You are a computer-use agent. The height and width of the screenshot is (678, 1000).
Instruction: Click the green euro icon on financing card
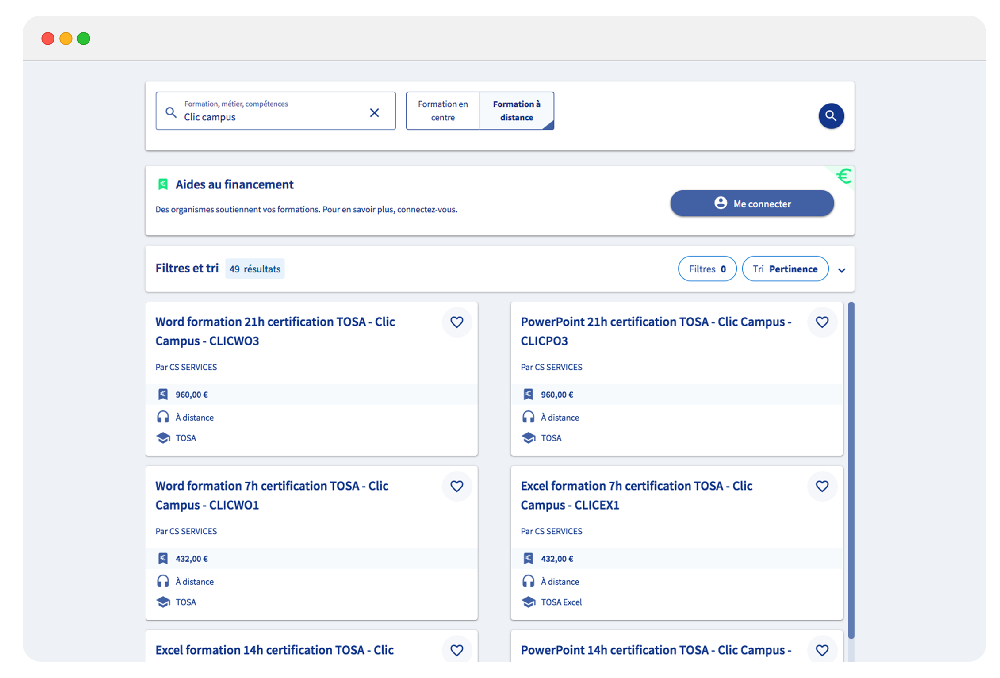[844, 175]
